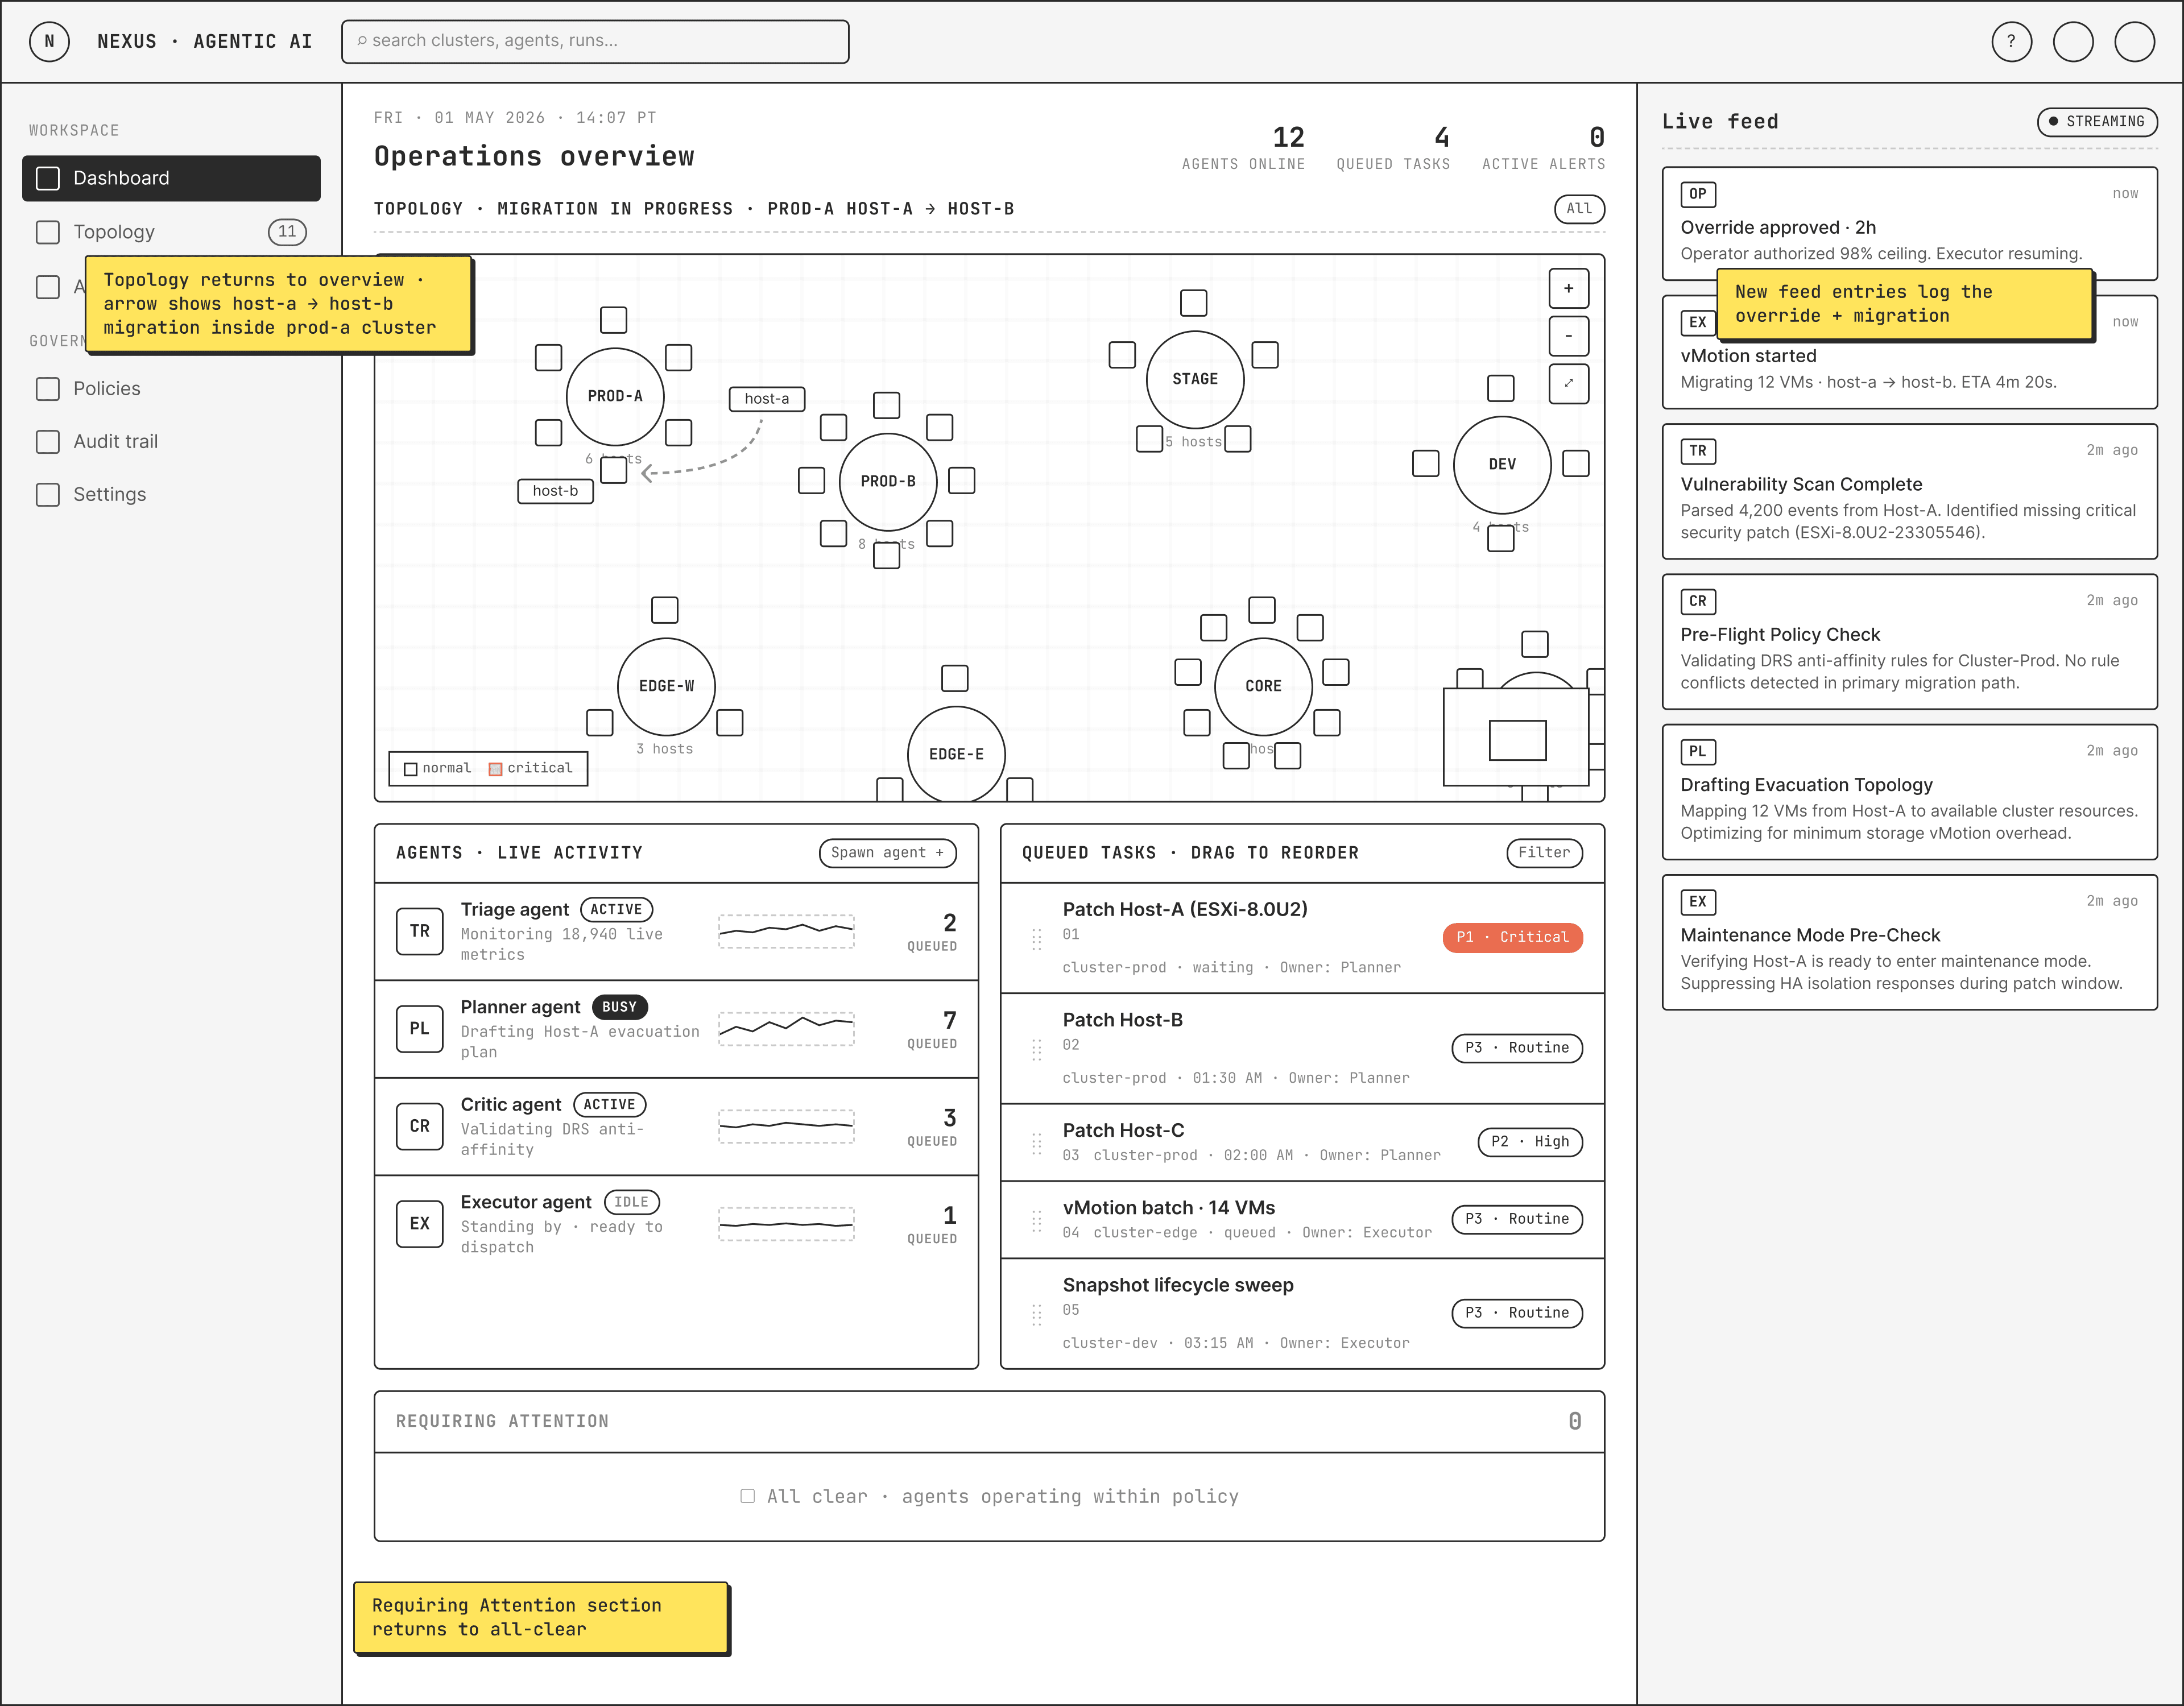This screenshot has width=2184, height=1706.
Task: Open the Override approved · 2h feed entry
Action: [1909, 224]
